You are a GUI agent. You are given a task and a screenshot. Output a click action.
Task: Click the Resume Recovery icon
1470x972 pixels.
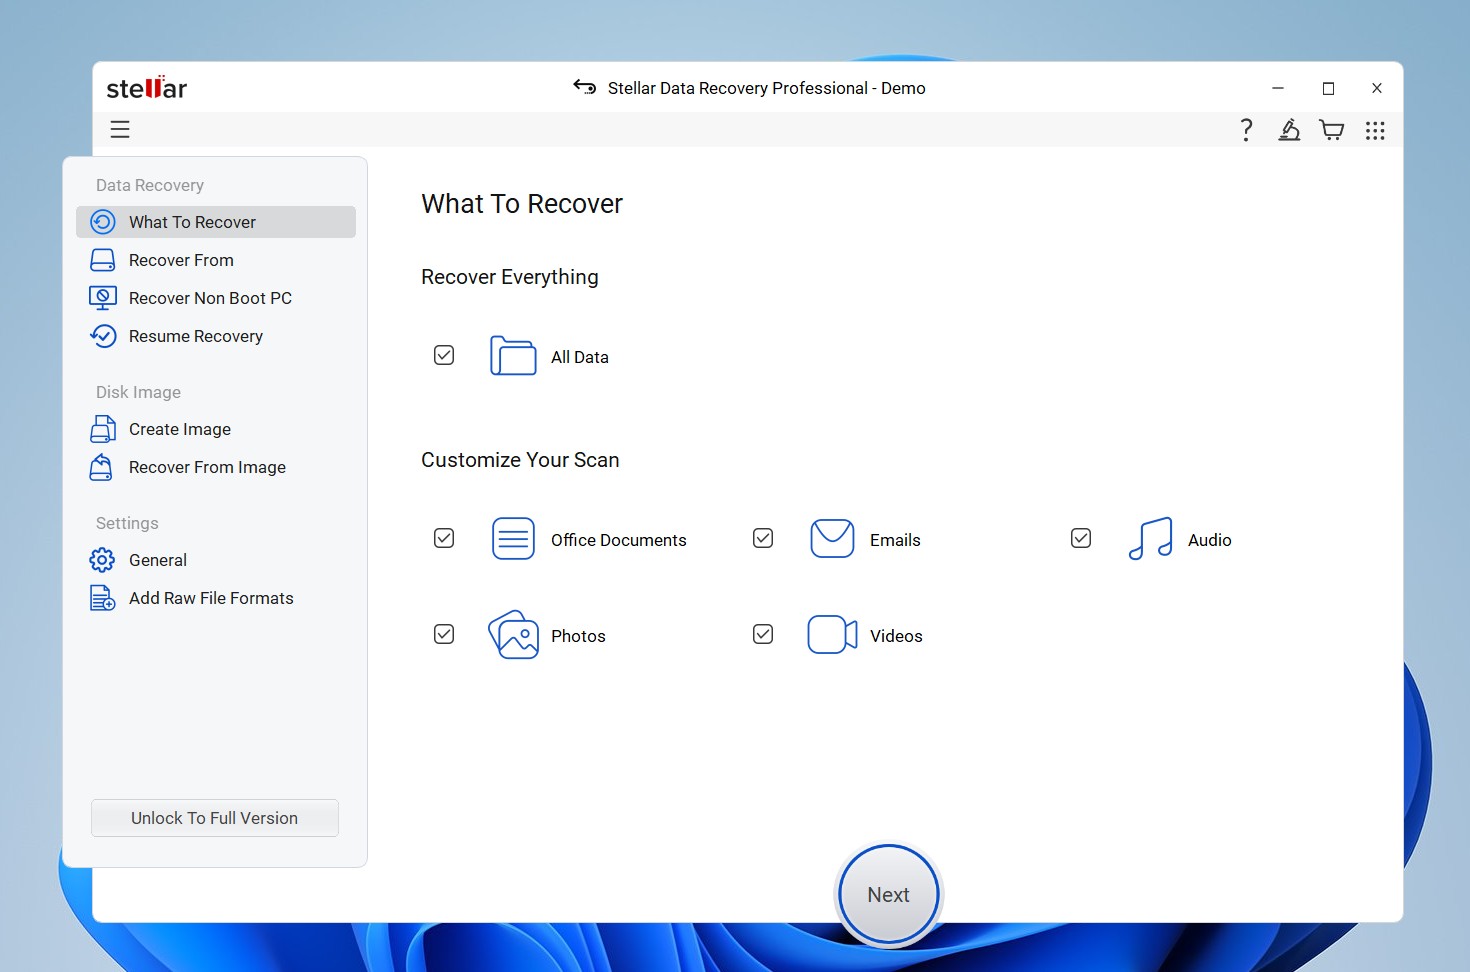pos(103,336)
